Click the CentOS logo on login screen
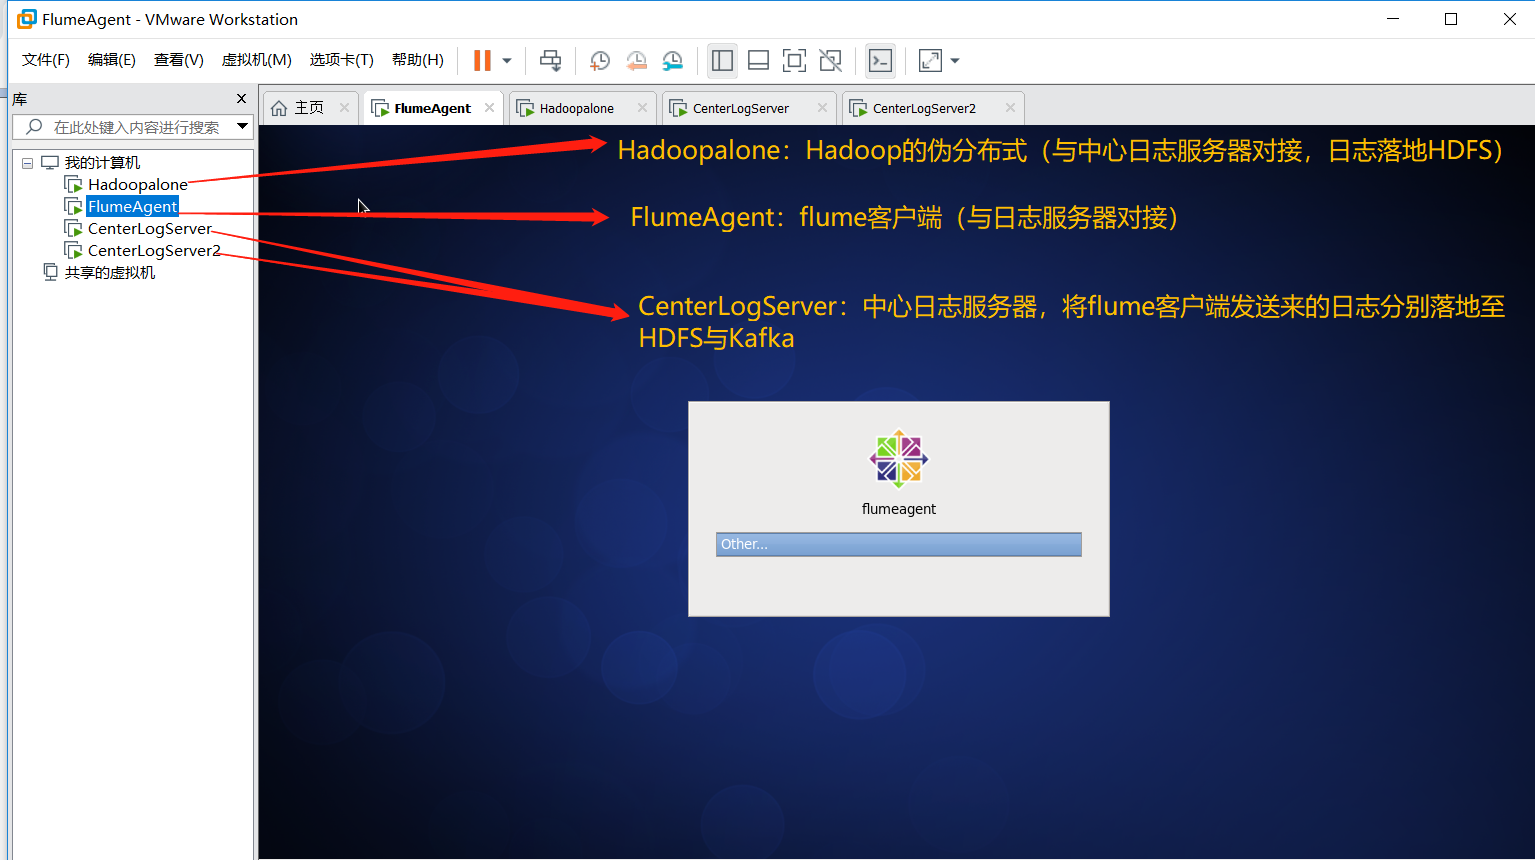This screenshot has height=860, width=1535. tap(899, 459)
